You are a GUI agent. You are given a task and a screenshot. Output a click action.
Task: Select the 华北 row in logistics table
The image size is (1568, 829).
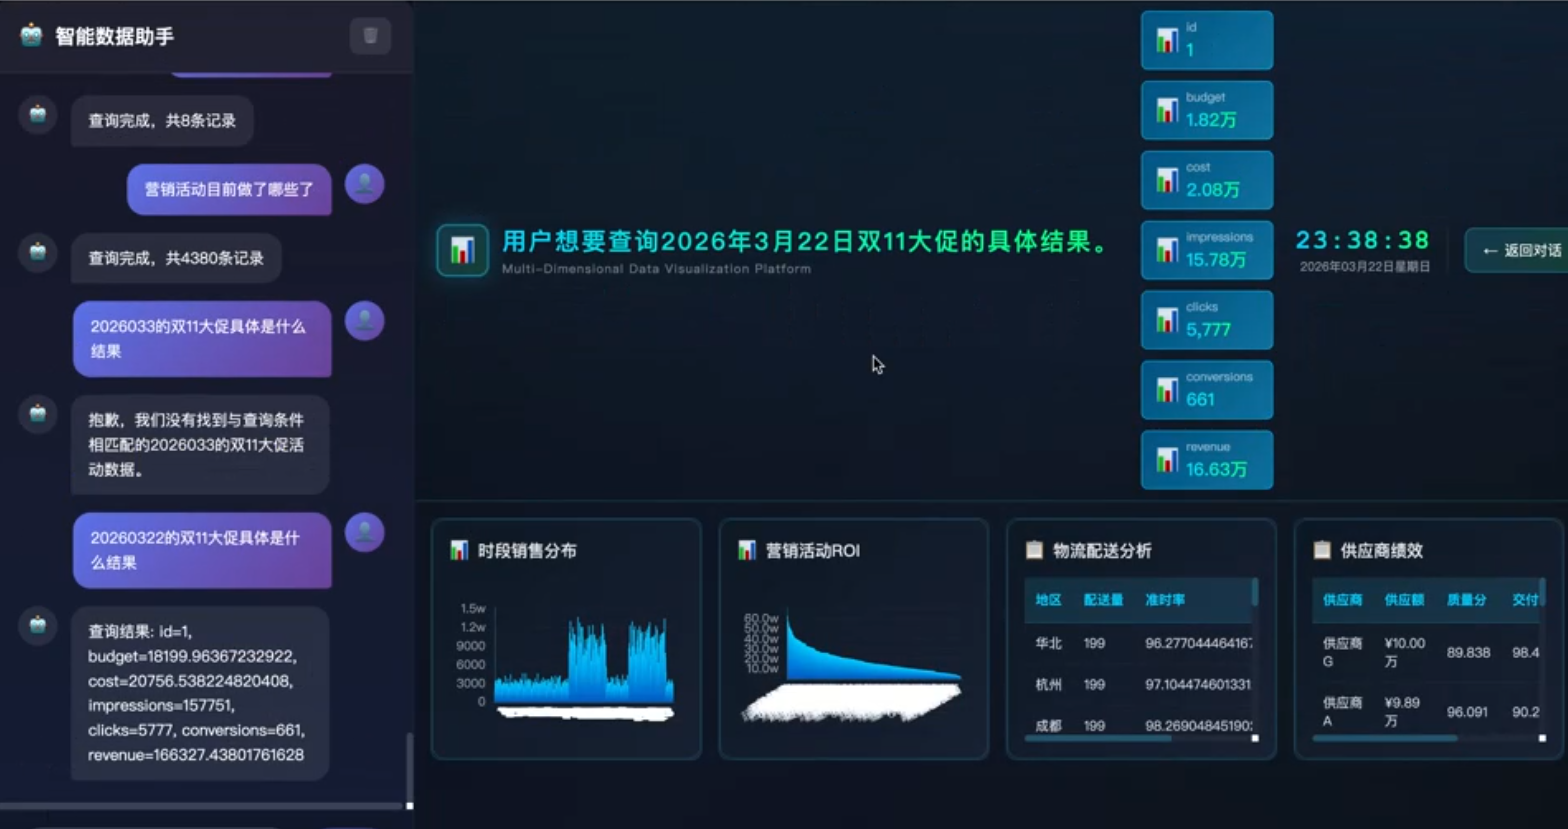click(1048, 644)
